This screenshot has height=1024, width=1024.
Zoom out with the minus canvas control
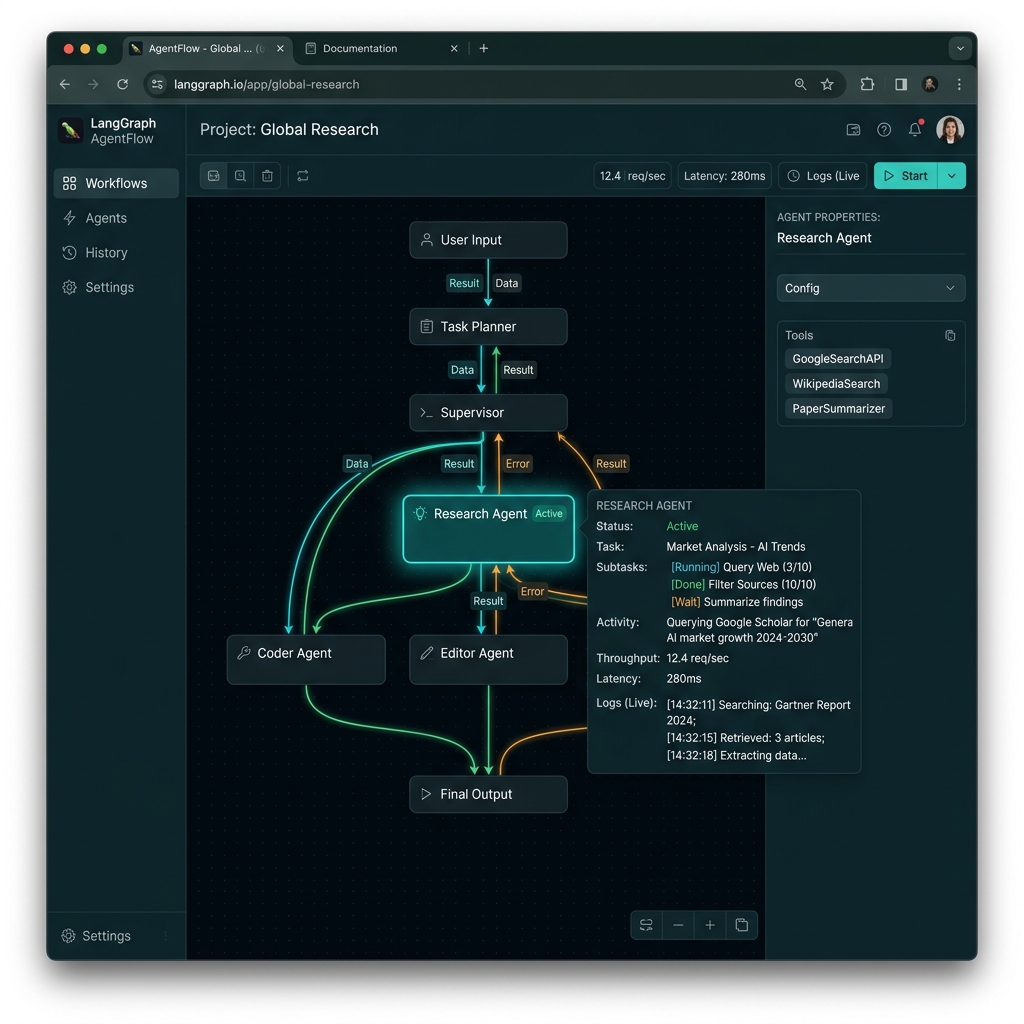[679, 925]
